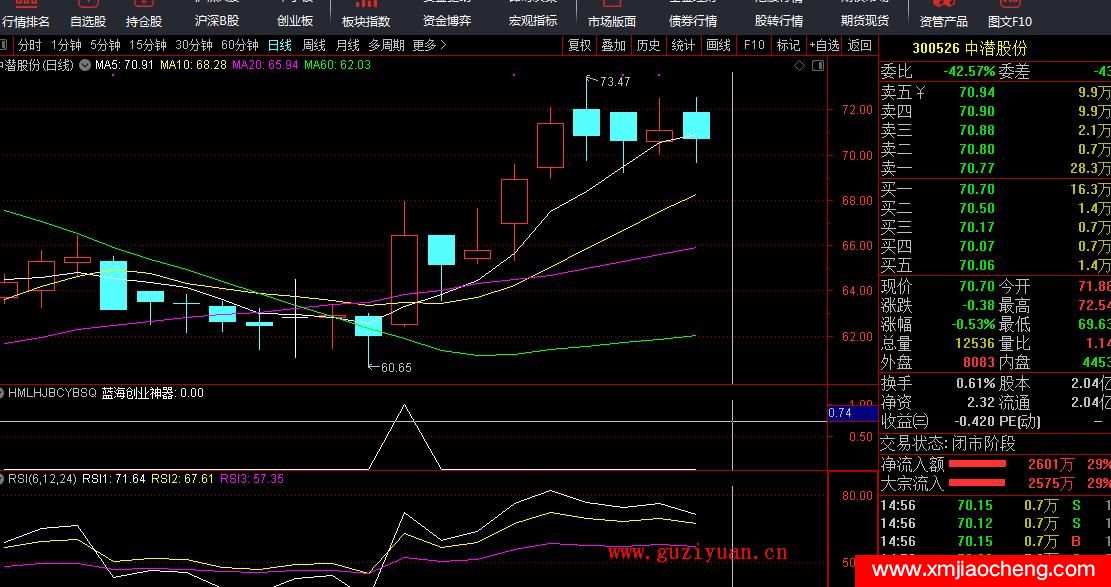Open the 多周期 multi-period view
The width and height of the screenshot is (1111, 587).
coord(386,45)
